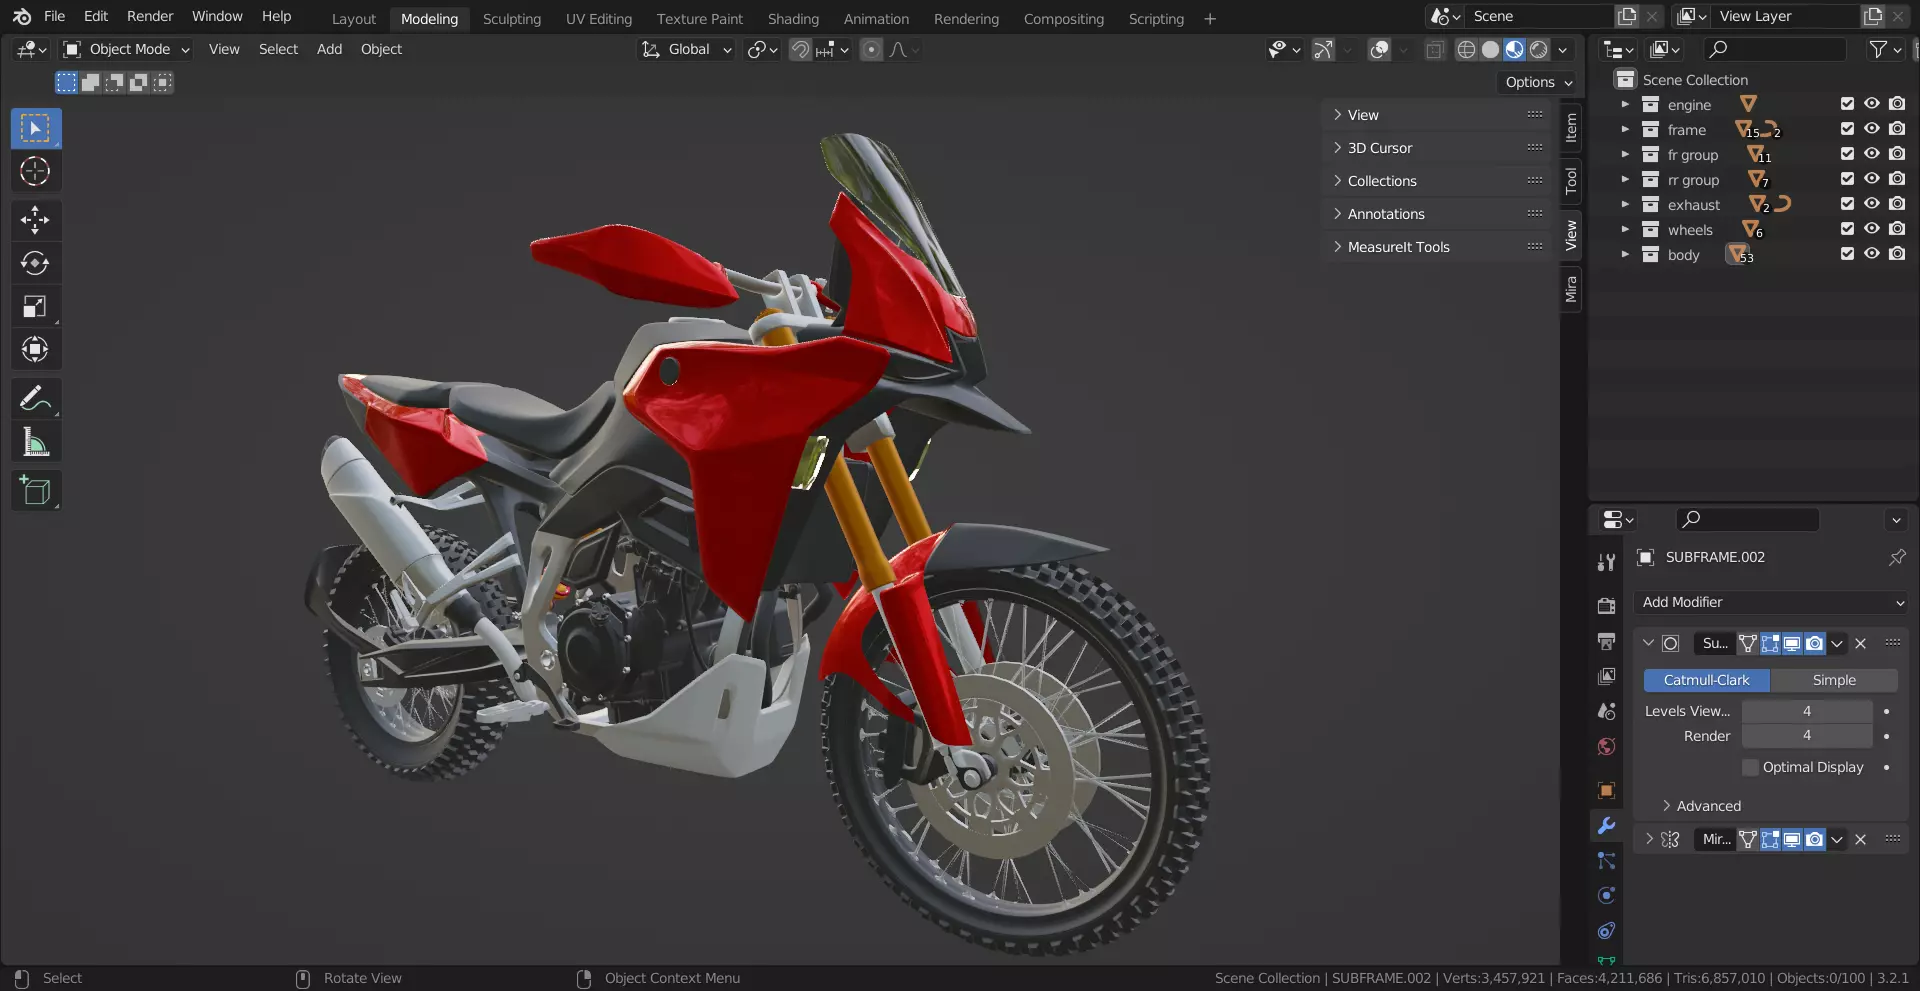The image size is (1920, 991).
Task: Open the Add Modifier dropdown
Action: click(1770, 602)
